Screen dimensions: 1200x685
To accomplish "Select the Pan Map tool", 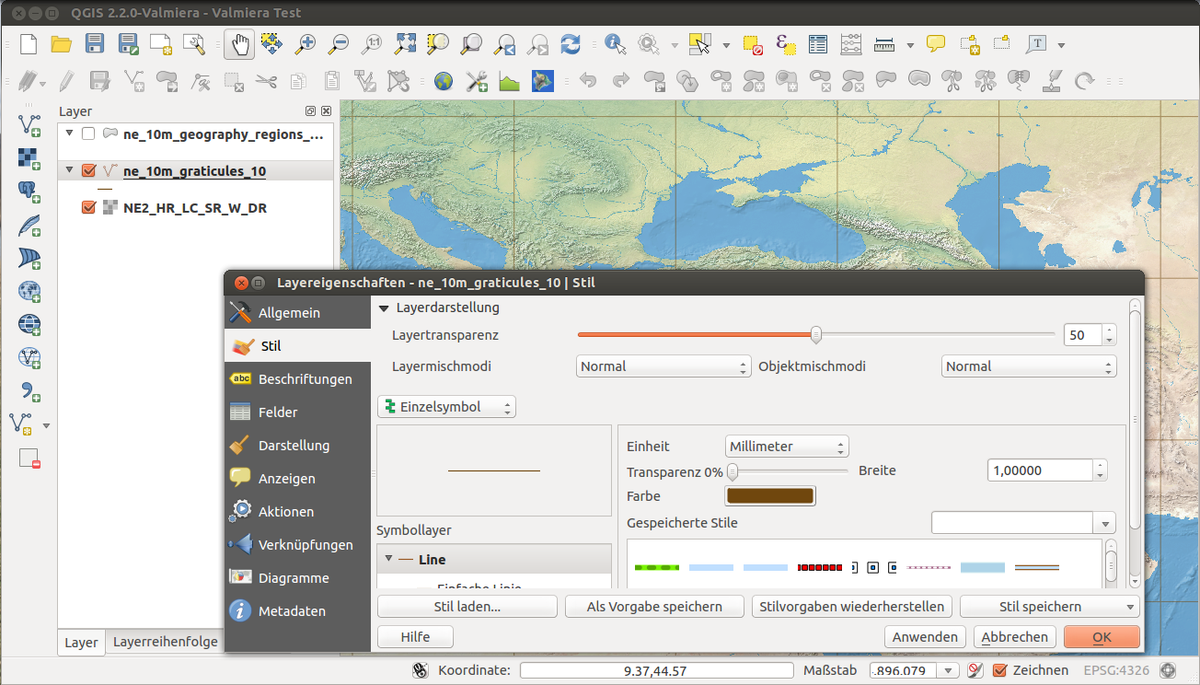I will pyautogui.click(x=238, y=44).
